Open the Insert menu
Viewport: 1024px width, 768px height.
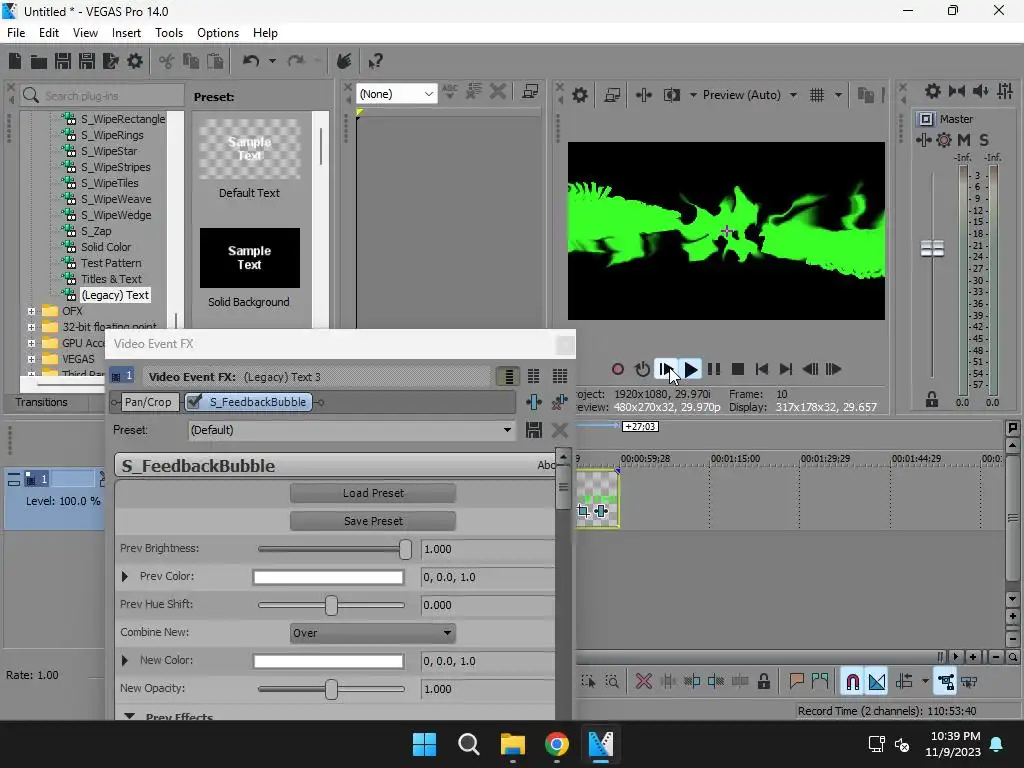(126, 33)
